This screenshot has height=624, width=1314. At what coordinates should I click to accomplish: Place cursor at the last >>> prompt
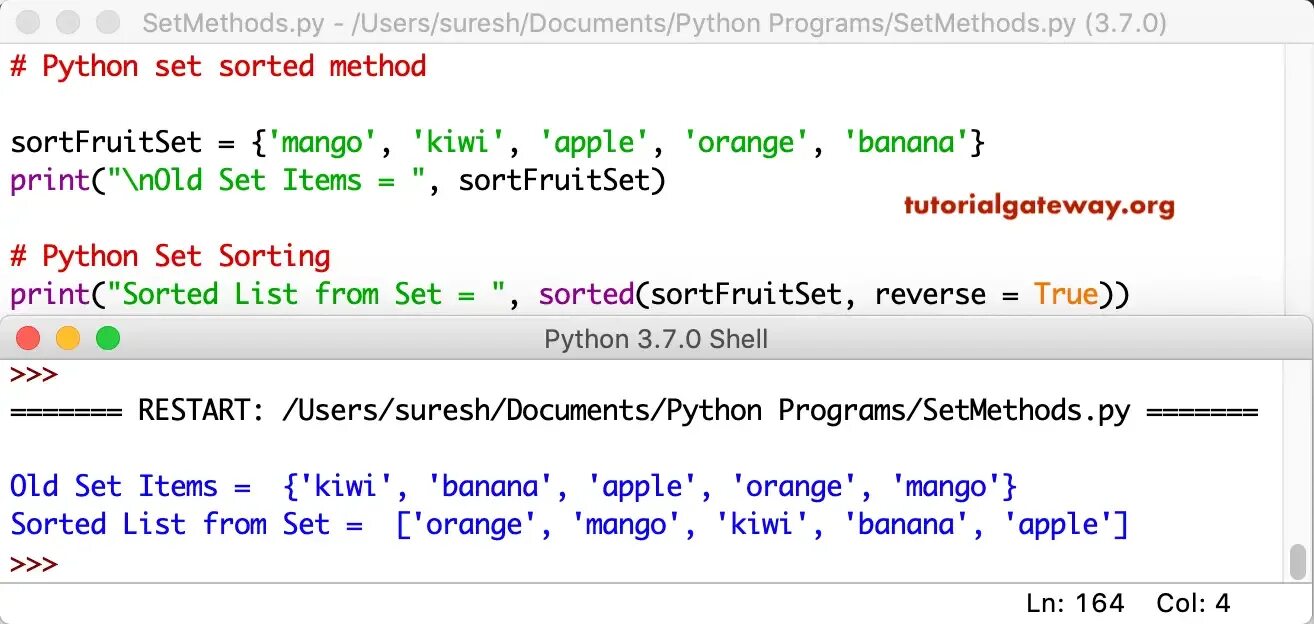[34, 563]
